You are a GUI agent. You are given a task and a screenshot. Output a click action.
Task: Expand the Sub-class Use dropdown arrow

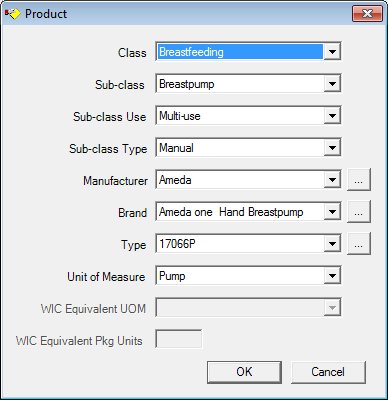pos(332,116)
